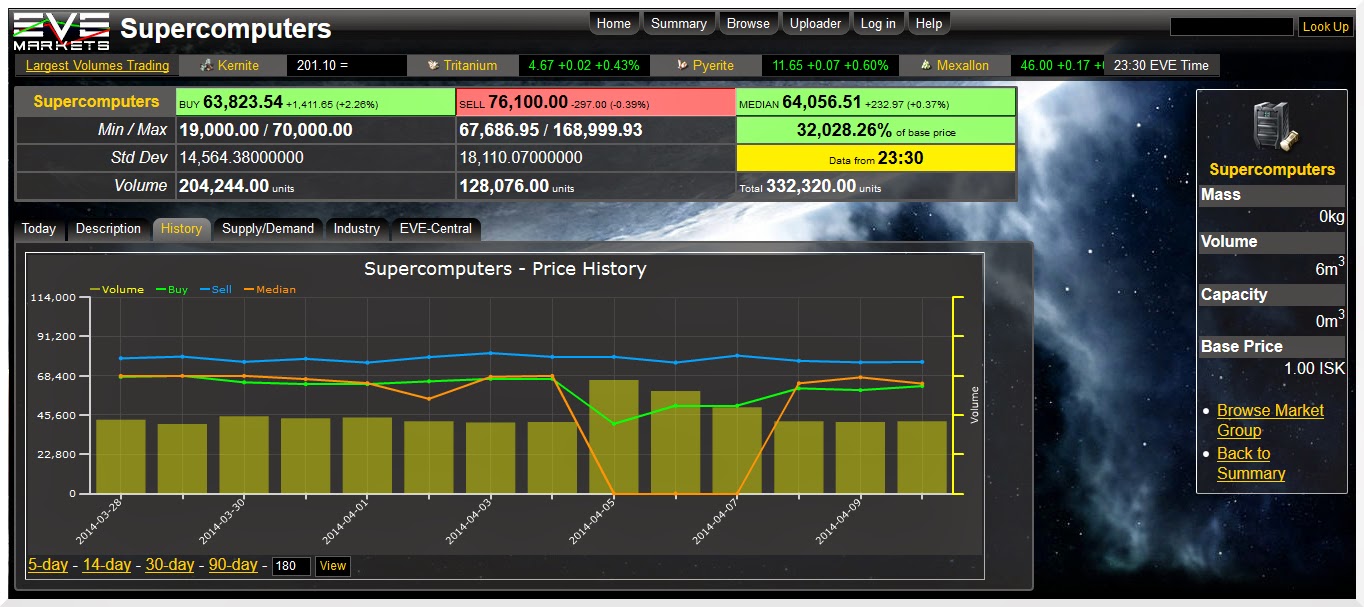Click the Log in button

point(878,24)
